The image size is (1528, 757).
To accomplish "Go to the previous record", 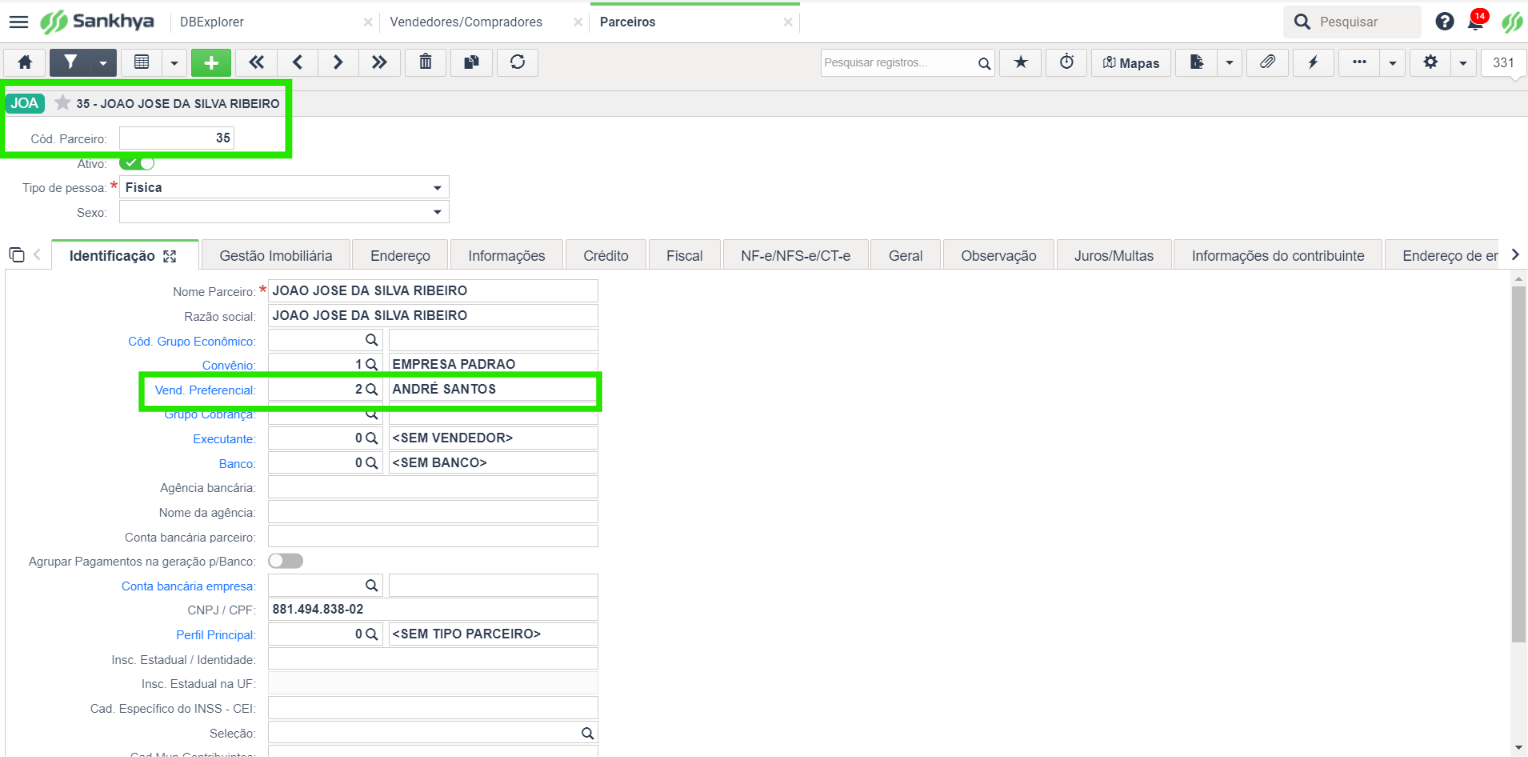I will (x=297, y=62).
